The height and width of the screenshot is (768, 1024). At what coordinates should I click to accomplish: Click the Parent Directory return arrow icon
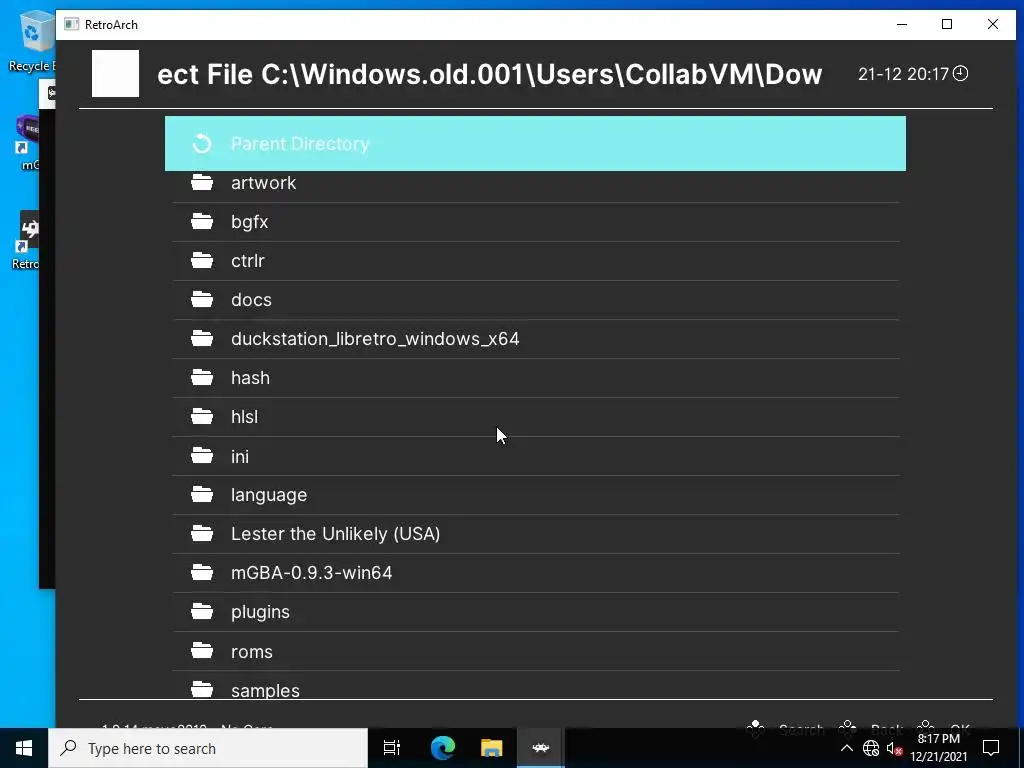(202, 144)
